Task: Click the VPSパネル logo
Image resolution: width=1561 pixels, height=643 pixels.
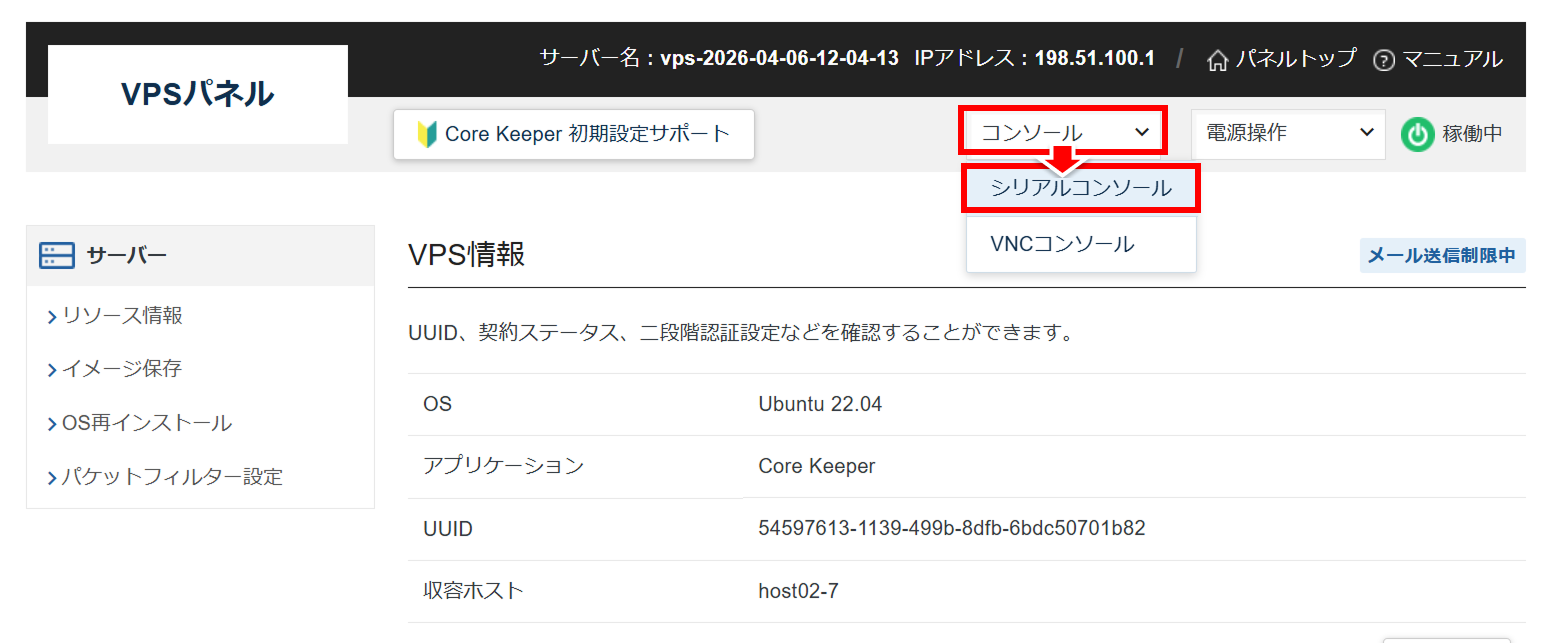Action: [198, 94]
